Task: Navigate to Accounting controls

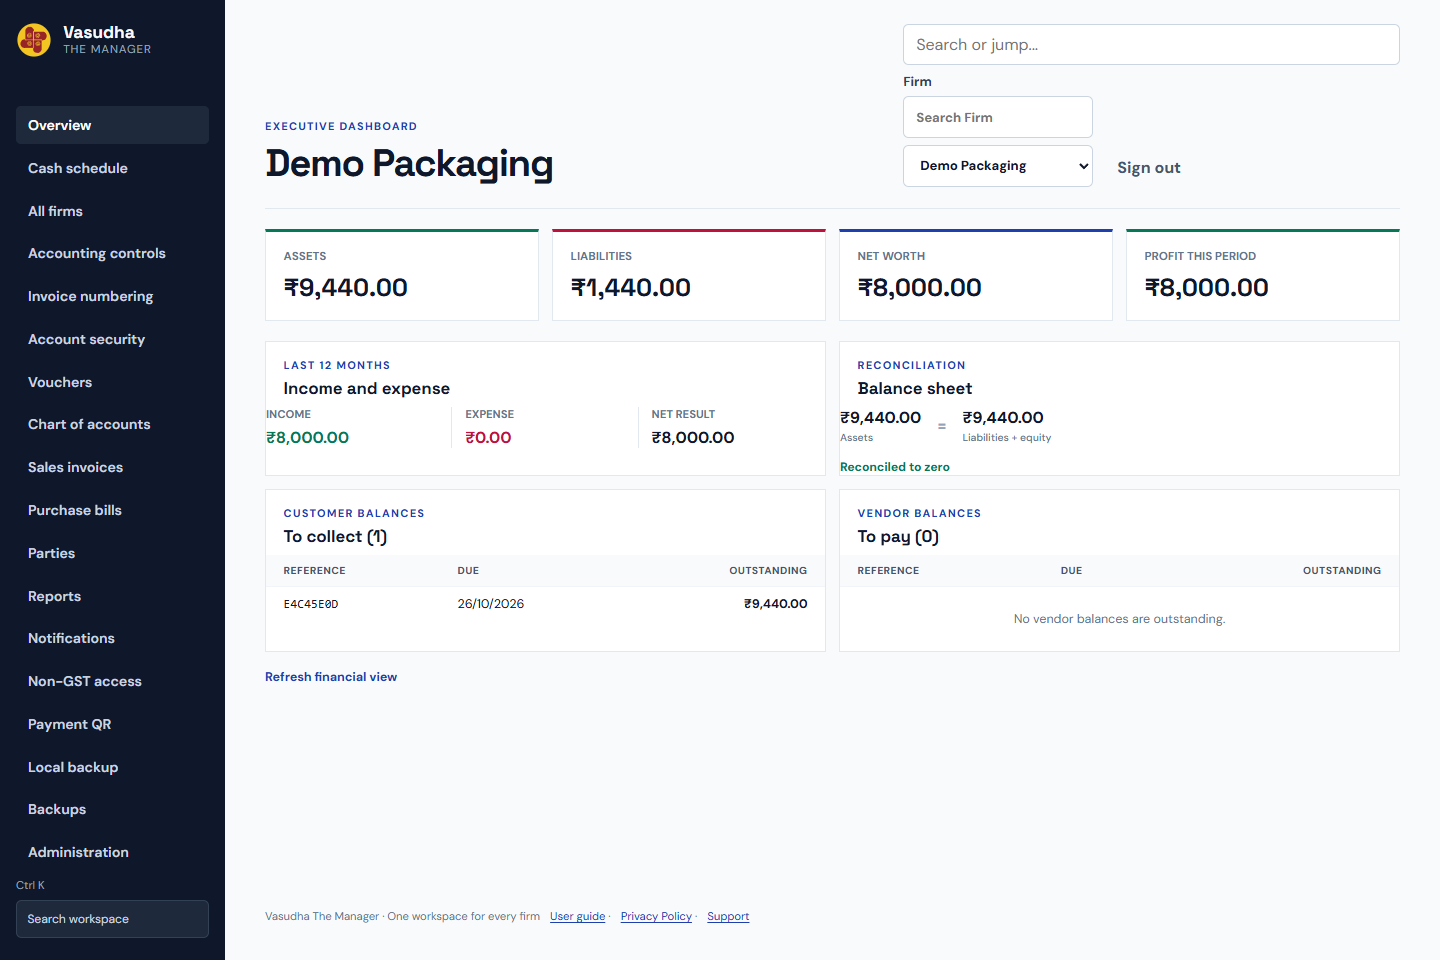Action: tap(112, 253)
